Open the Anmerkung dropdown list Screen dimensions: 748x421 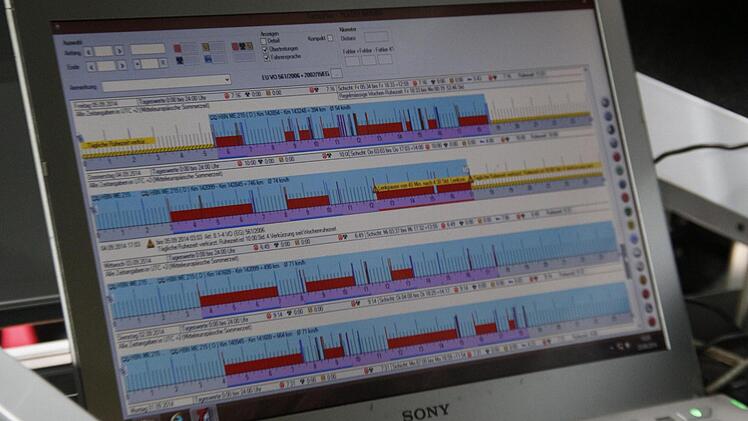(226, 81)
